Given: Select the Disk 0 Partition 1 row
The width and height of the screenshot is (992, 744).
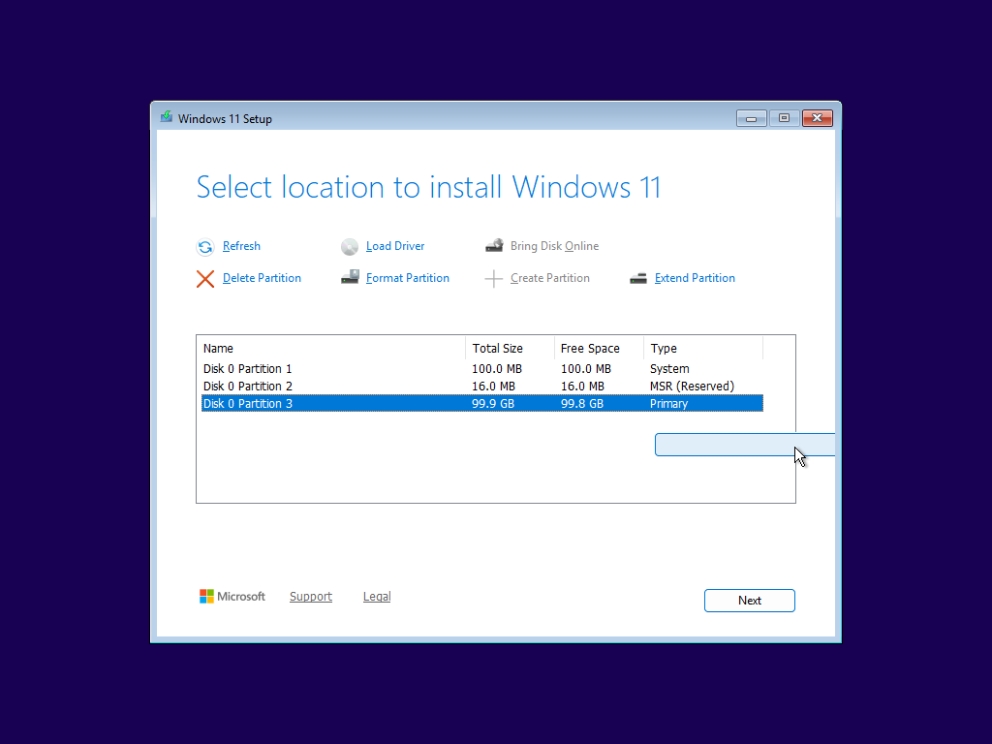Looking at the screenshot, I should click(x=482, y=369).
